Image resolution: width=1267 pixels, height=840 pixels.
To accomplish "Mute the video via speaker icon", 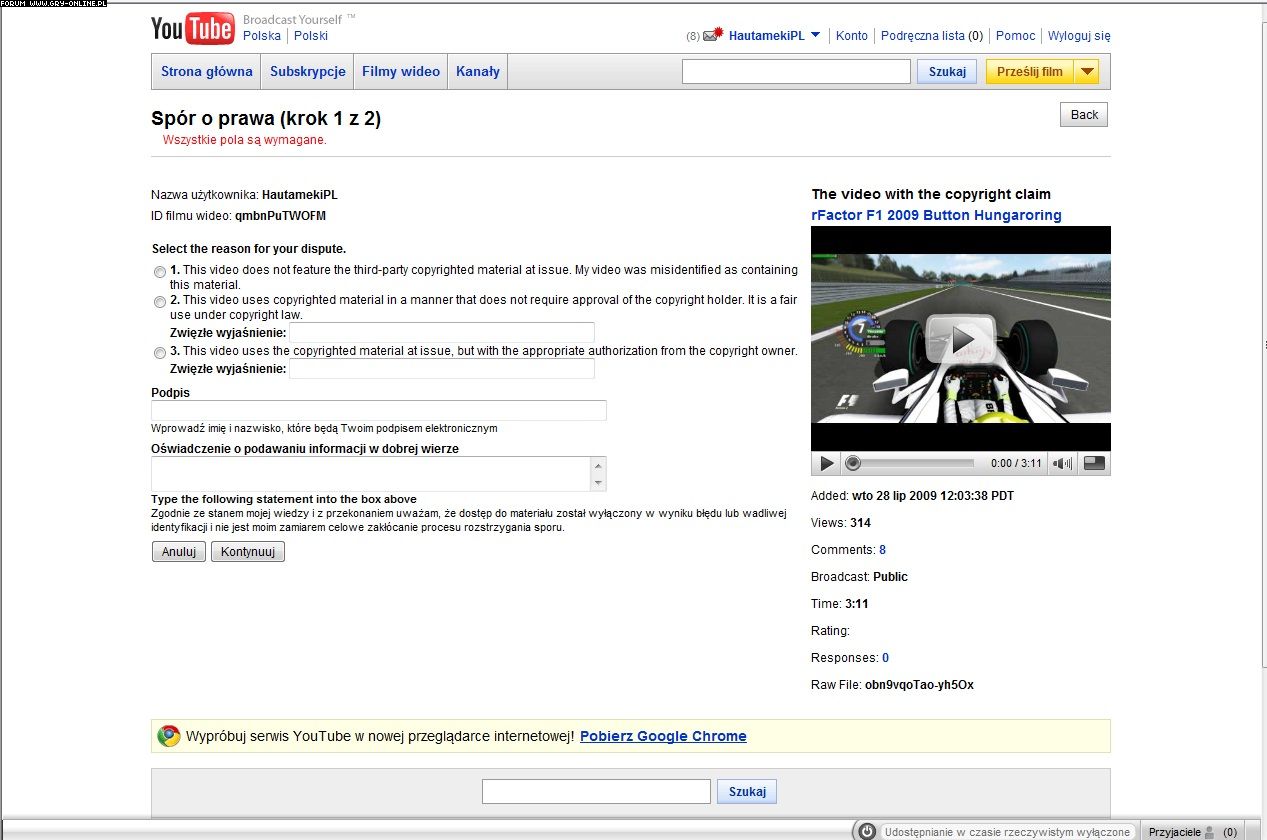I will pyautogui.click(x=1063, y=463).
